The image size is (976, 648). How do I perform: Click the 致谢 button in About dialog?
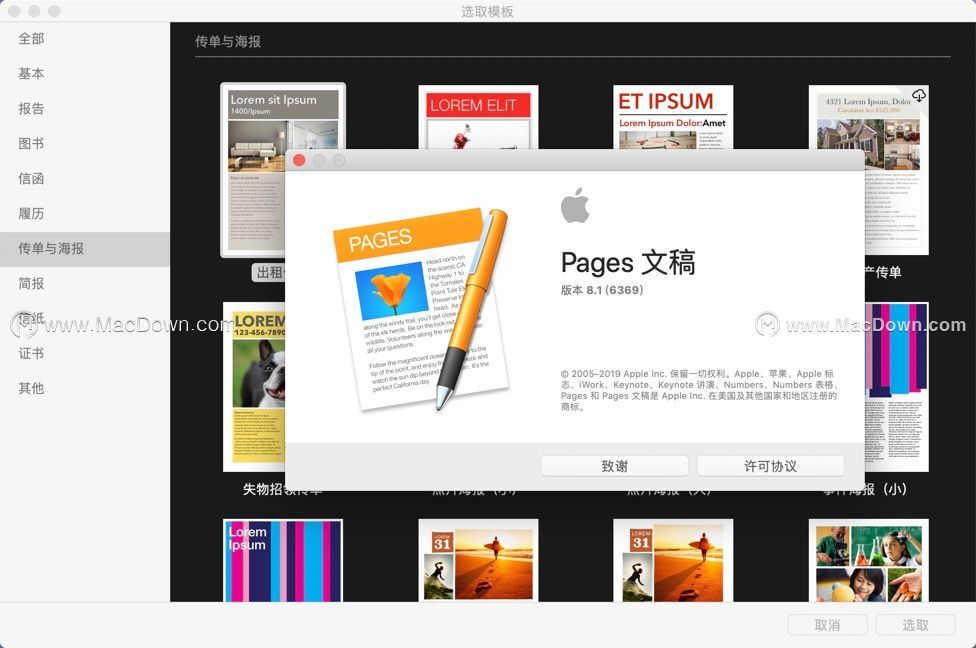[614, 466]
